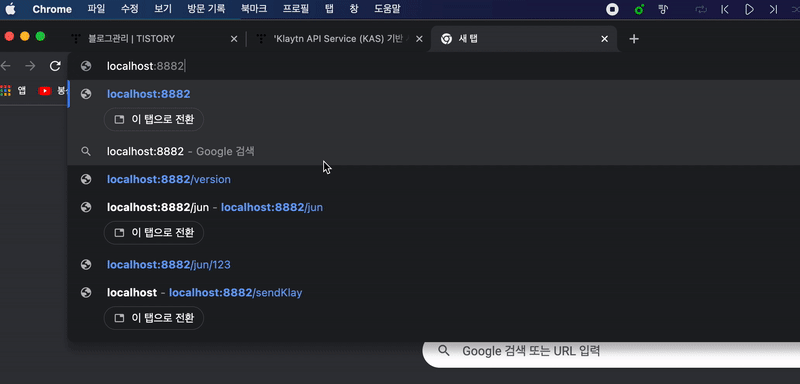This screenshot has width=800, height=384.
Task: Open the 파일 menu
Action: click(96, 9)
